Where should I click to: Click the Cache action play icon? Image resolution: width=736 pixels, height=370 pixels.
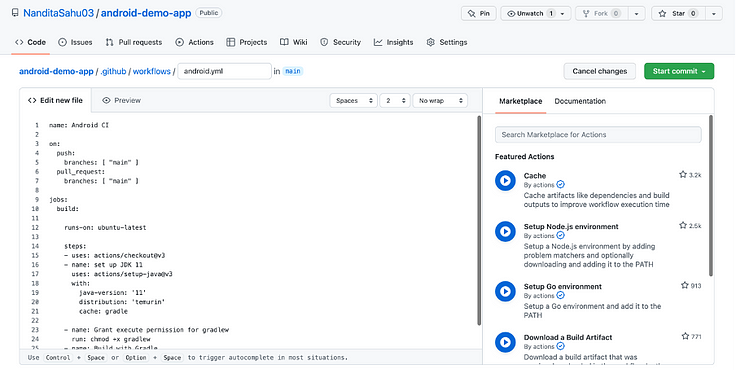[x=505, y=180]
